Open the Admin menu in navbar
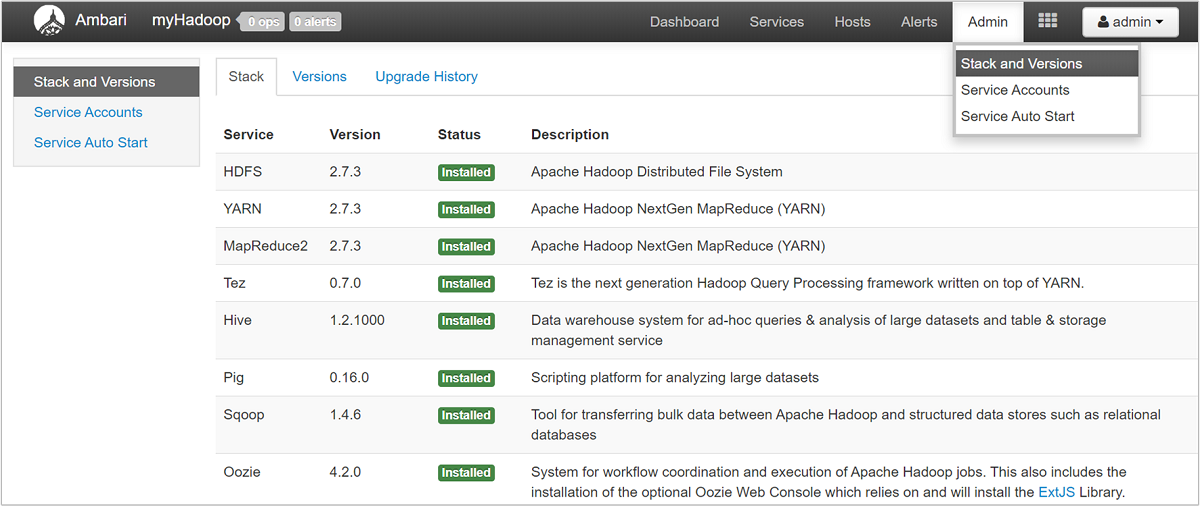The width and height of the screenshot is (1200, 506). click(x=987, y=22)
